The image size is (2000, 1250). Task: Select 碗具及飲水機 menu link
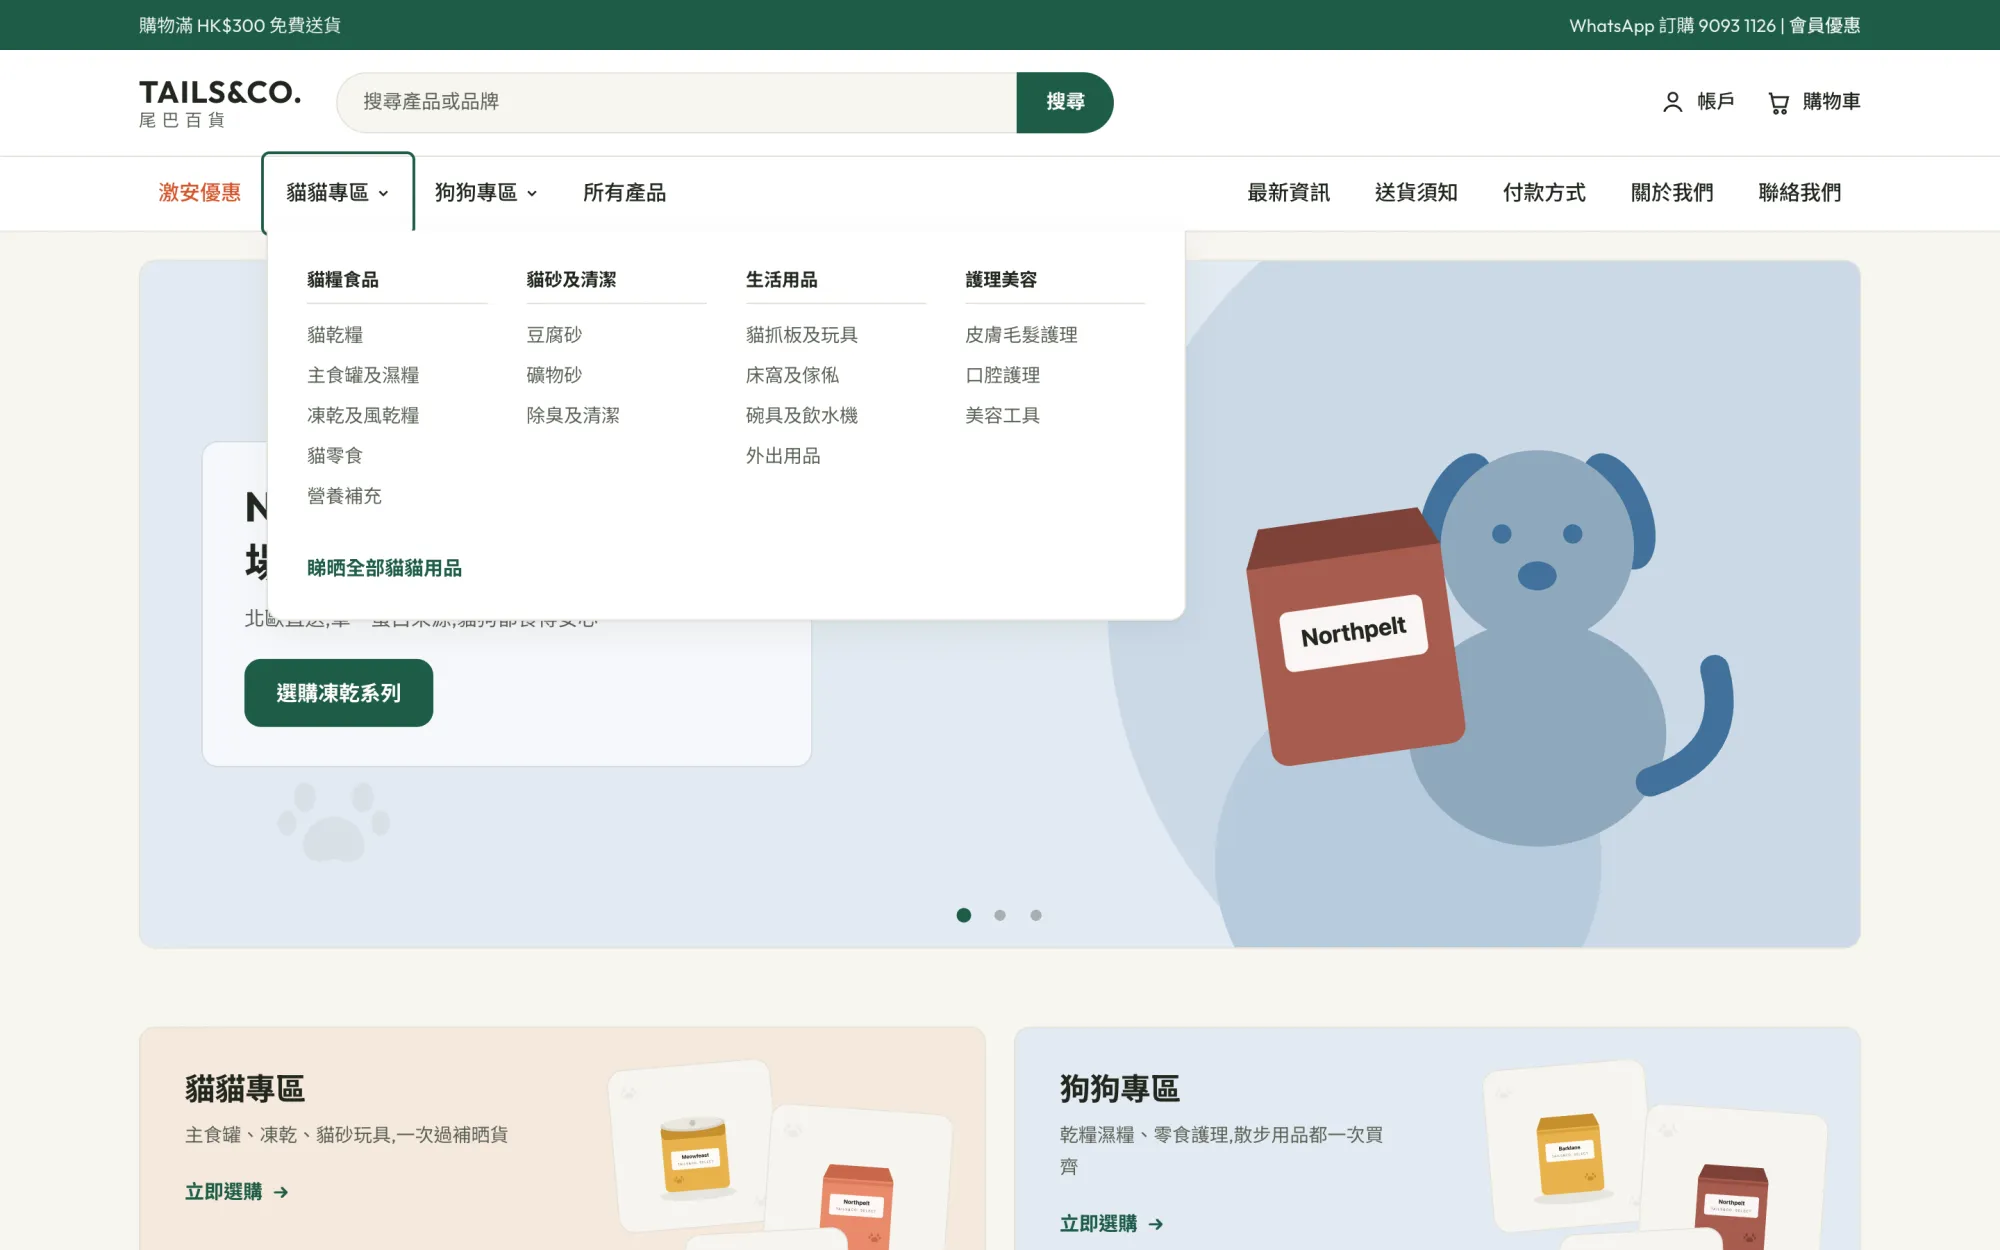(802, 415)
